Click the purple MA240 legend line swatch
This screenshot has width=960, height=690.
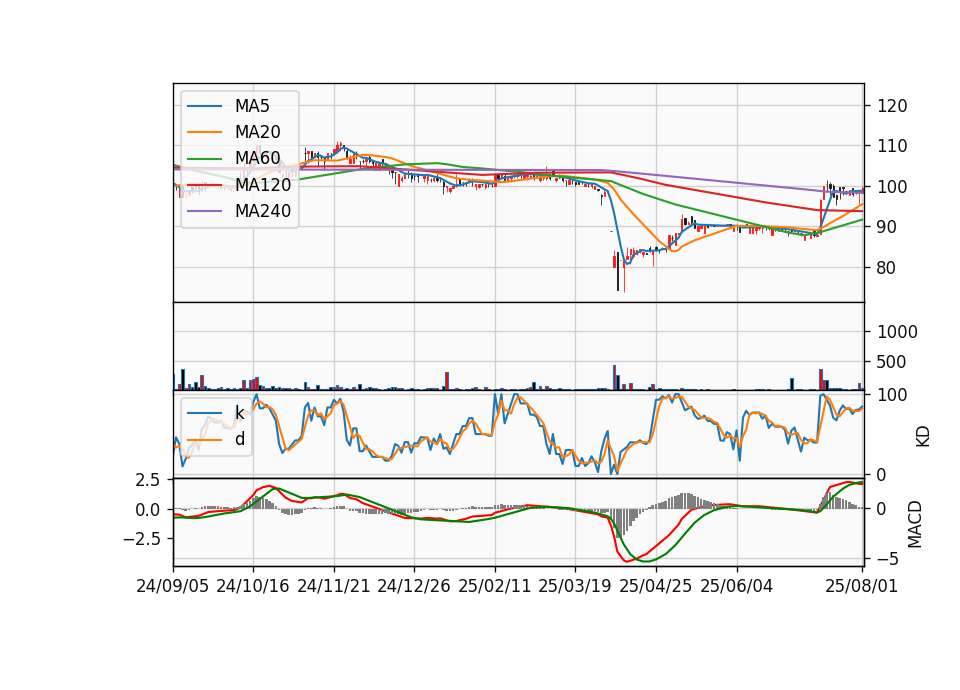pyautogui.click(x=204, y=211)
